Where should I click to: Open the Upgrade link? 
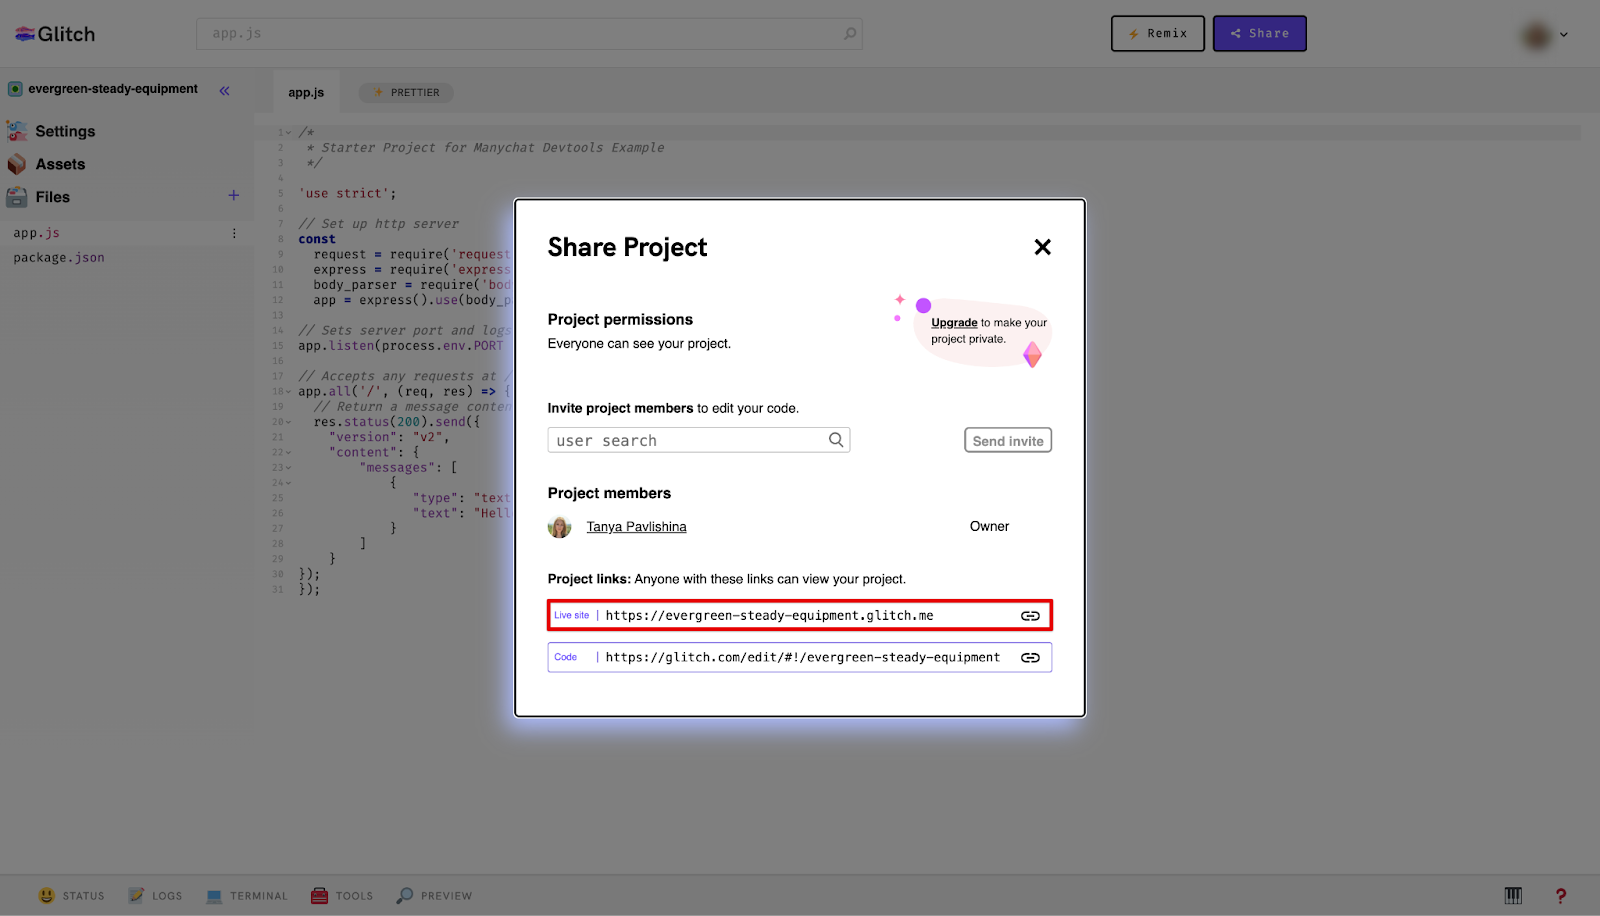[x=954, y=323]
